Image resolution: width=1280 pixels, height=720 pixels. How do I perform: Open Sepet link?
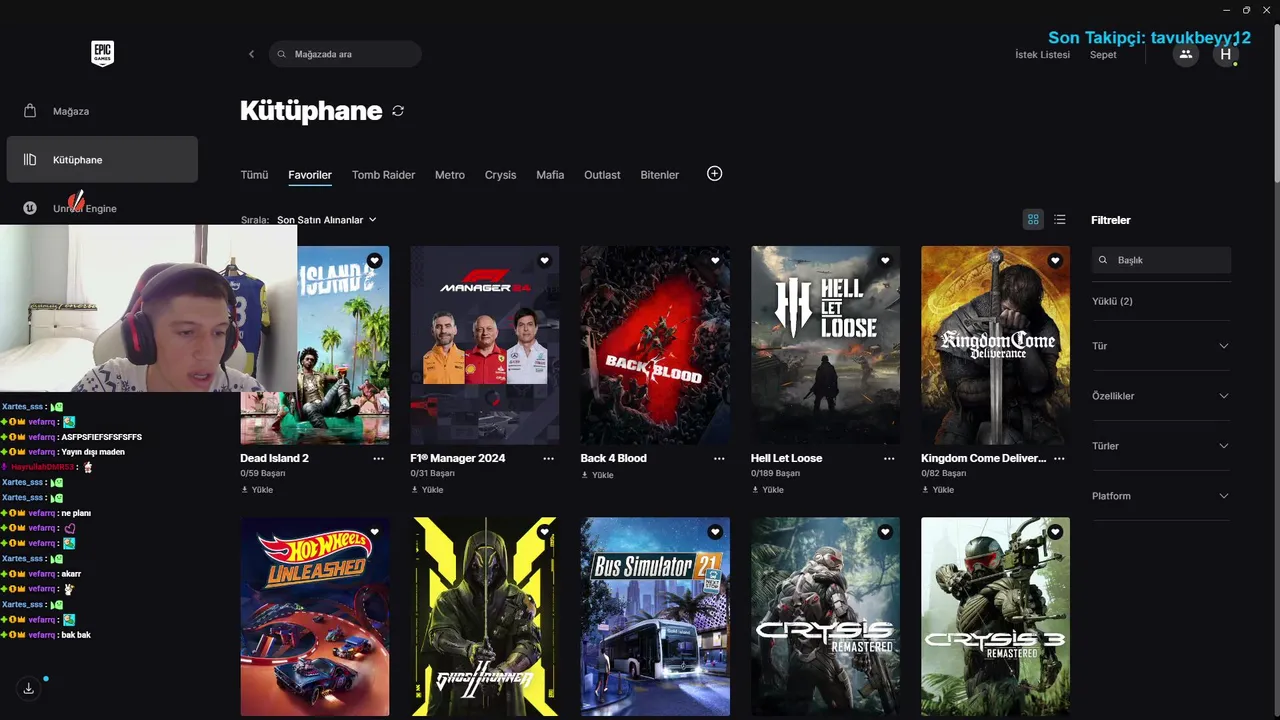[1103, 55]
